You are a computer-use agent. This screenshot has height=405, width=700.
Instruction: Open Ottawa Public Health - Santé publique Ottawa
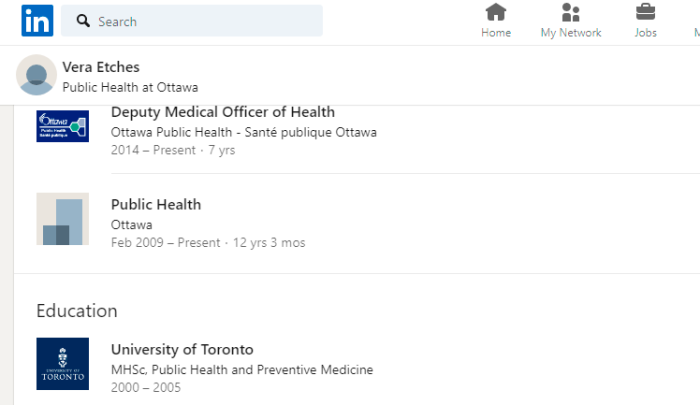(244, 132)
